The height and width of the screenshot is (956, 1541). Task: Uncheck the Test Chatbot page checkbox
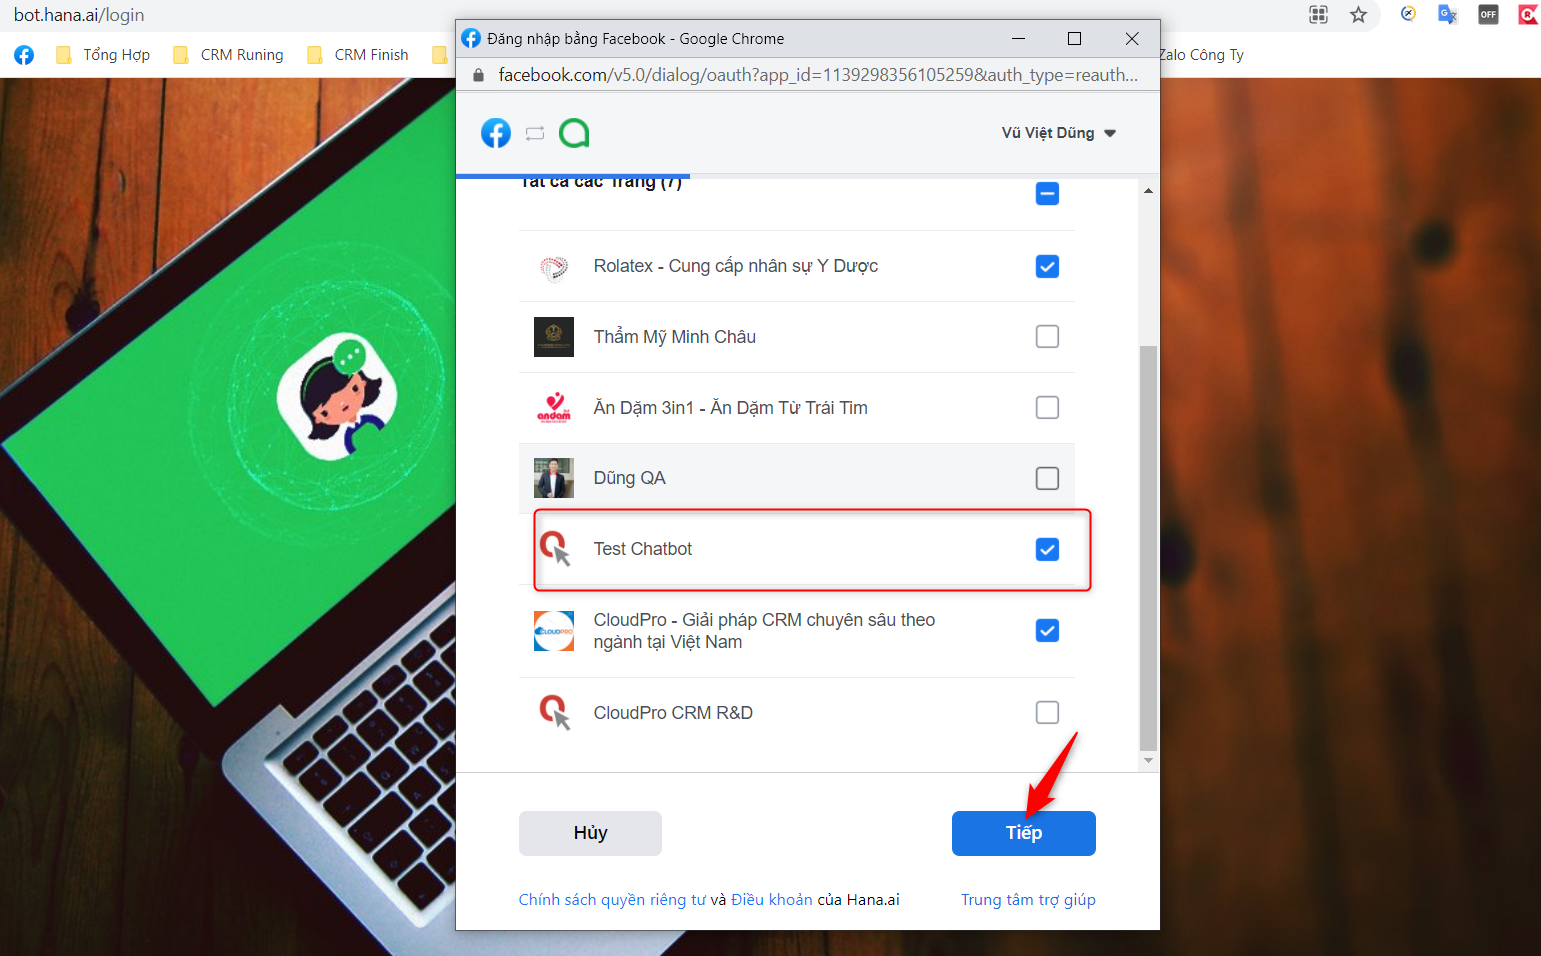[1047, 550]
